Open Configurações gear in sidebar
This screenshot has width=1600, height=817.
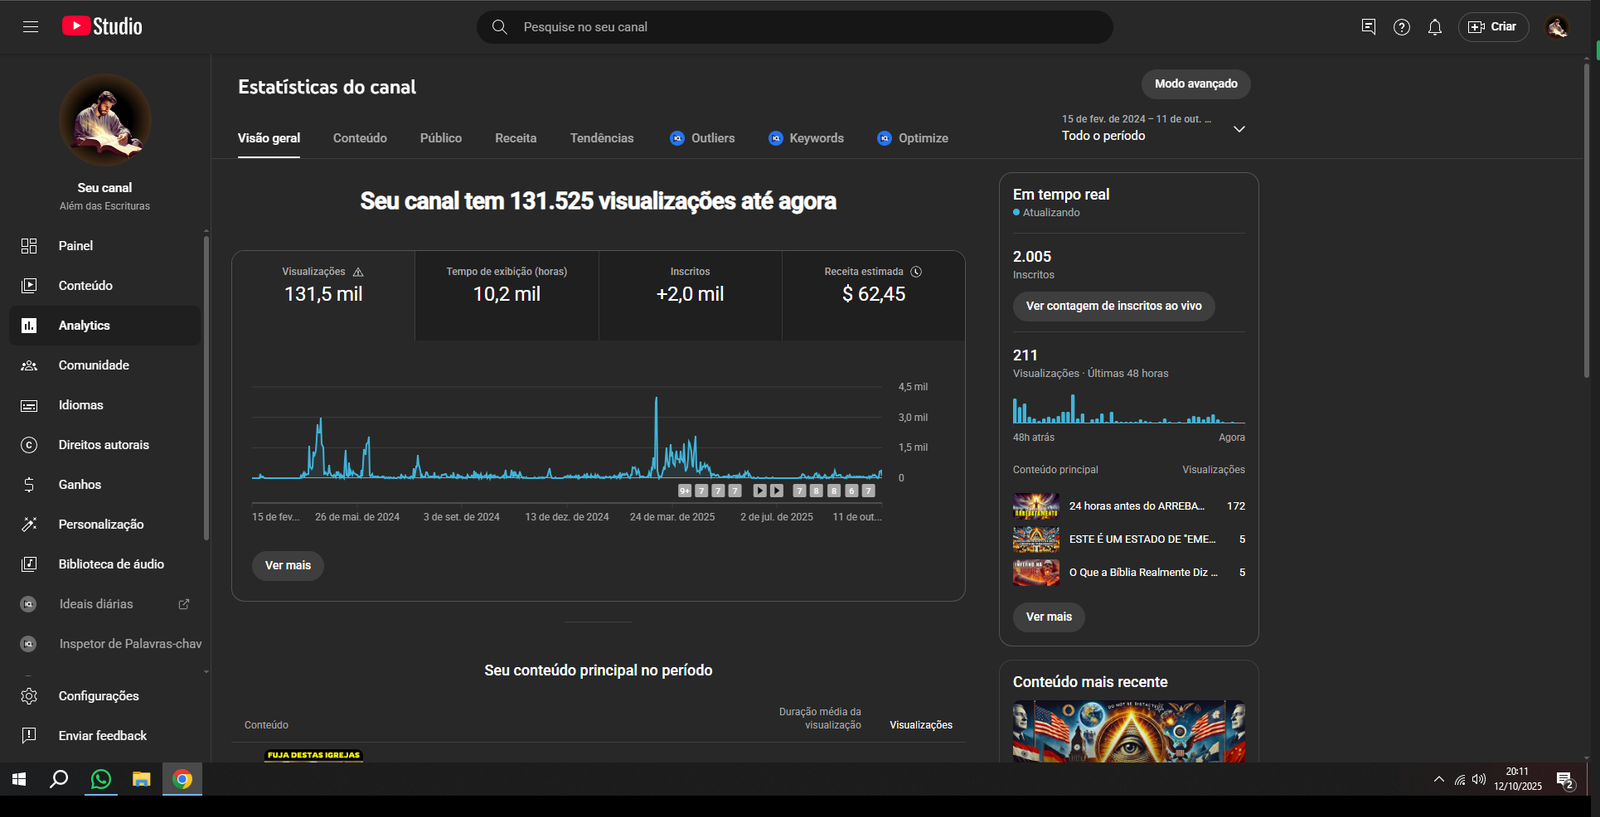pyautogui.click(x=29, y=696)
